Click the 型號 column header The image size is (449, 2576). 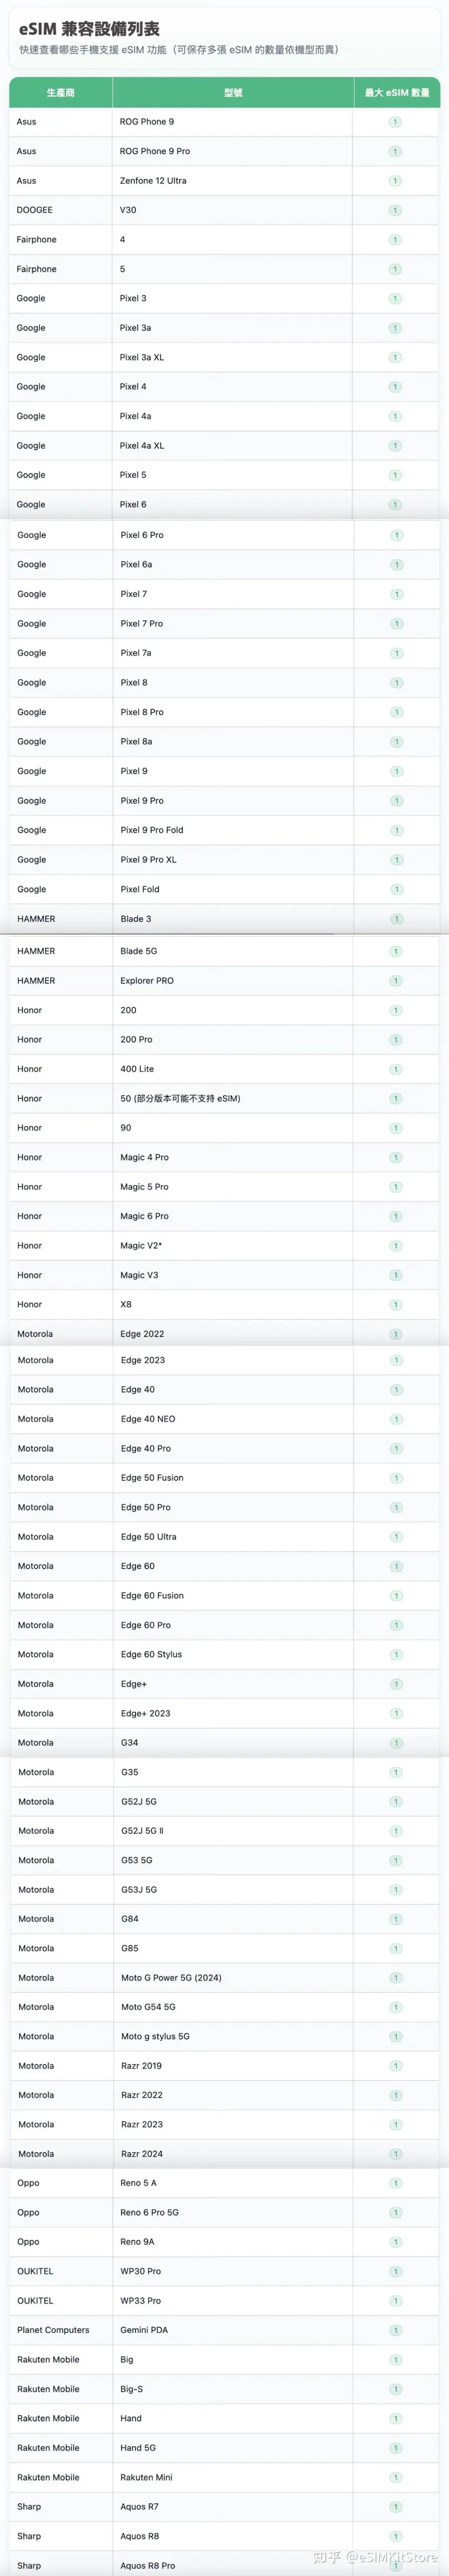pyautogui.click(x=232, y=92)
